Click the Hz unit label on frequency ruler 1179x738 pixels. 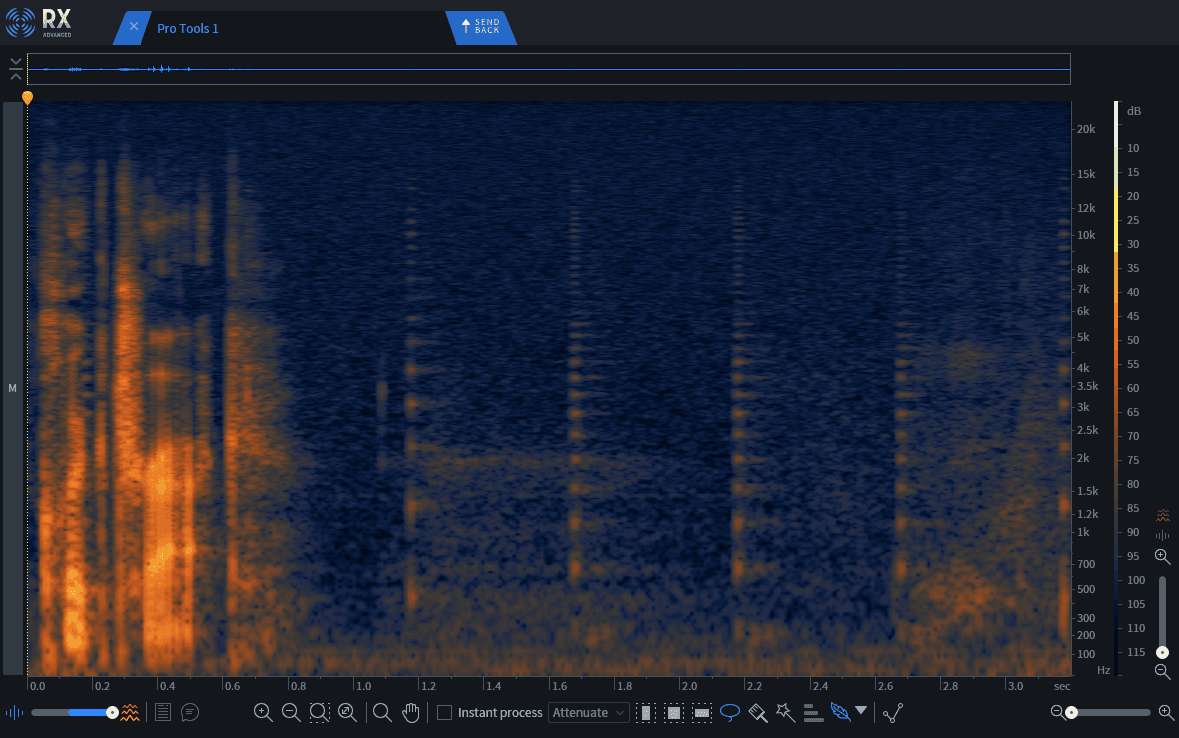coord(1103,670)
